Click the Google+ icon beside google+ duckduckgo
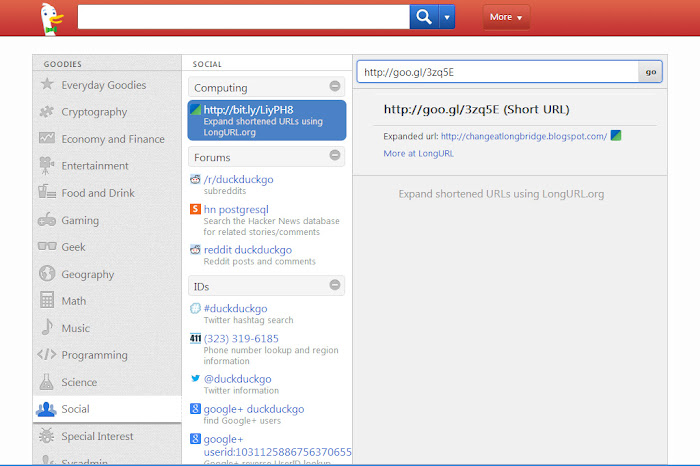Viewport: 700px width, 466px height. pyautogui.click(x=195, y=408)
